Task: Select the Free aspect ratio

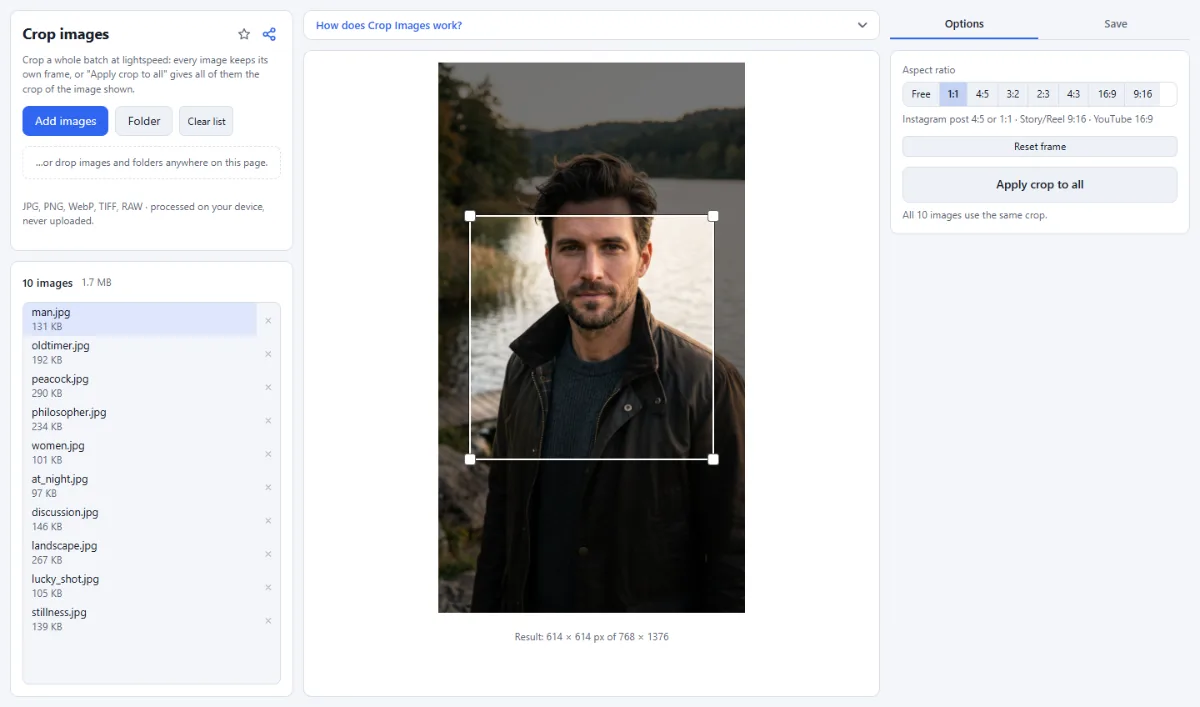Action: [x=921, y=94]
